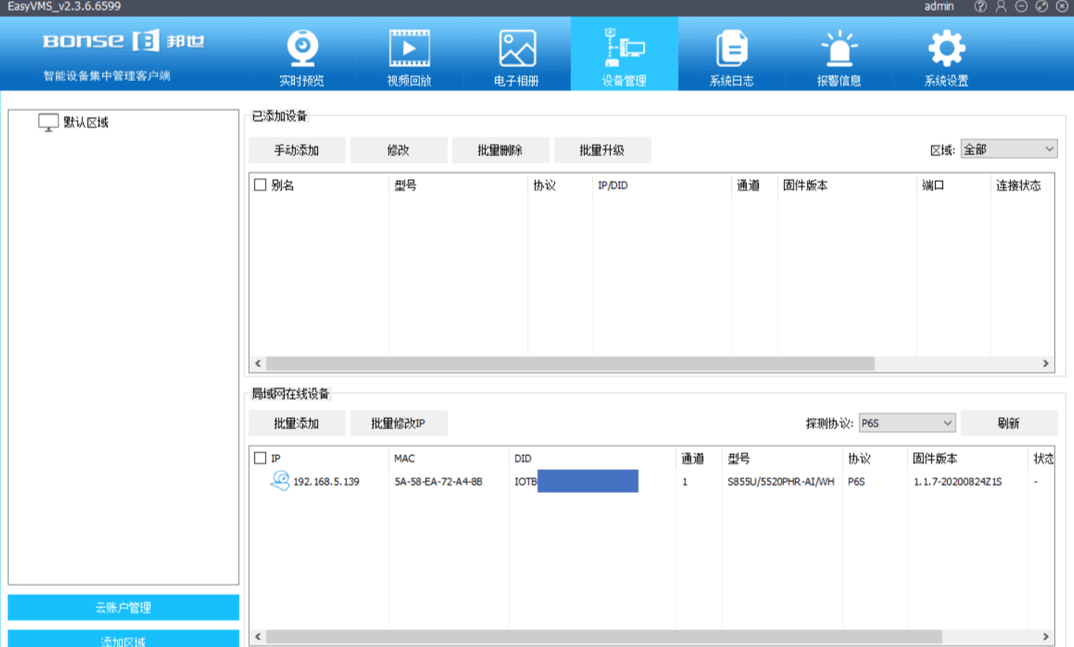Check the IP select-all checkbox in LAN devices
This screenshot has width=1074, height=647.
click(x=261, y=458)
